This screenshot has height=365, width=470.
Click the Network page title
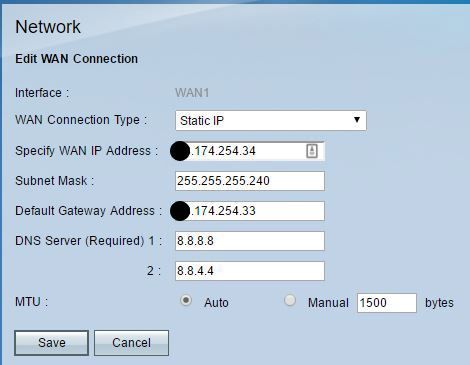(x=48, y=27)
